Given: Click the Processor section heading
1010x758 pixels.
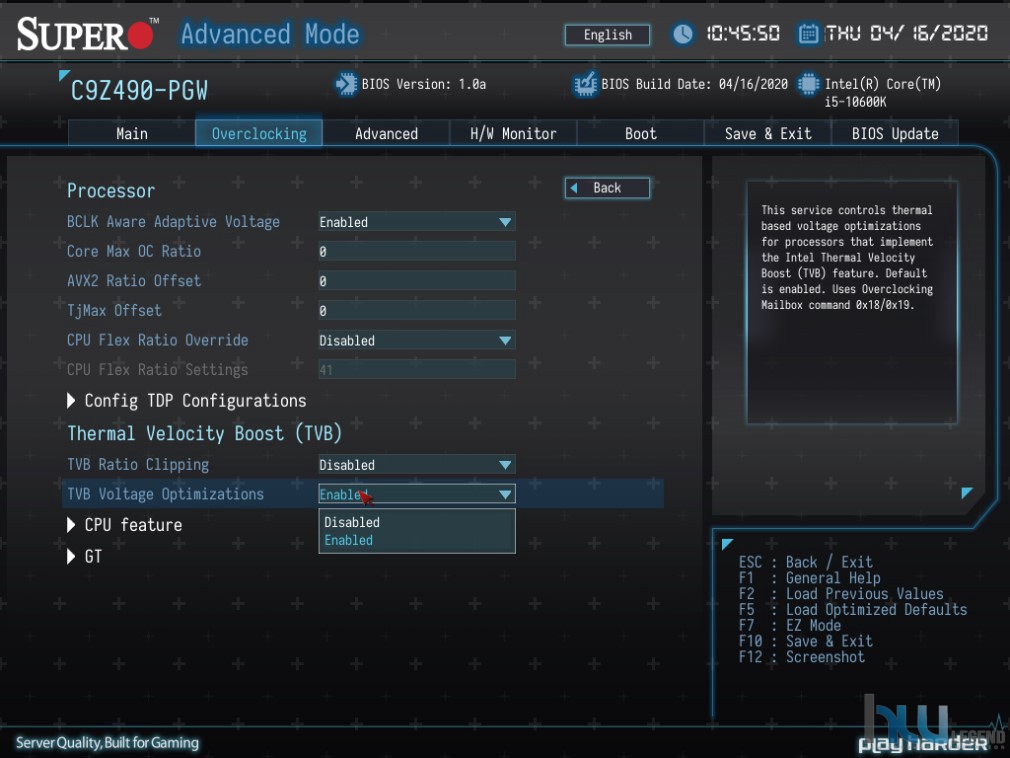Looking at the screenshot, I should click(x=111, y=191).
